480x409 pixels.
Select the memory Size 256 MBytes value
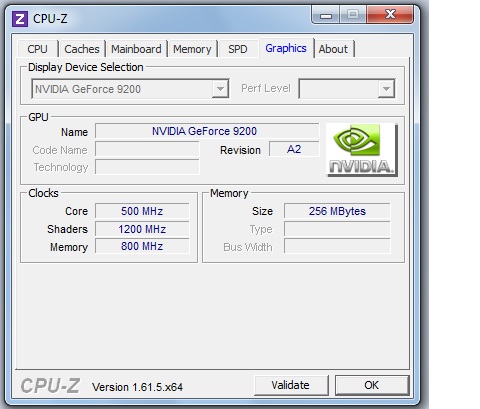337,211
